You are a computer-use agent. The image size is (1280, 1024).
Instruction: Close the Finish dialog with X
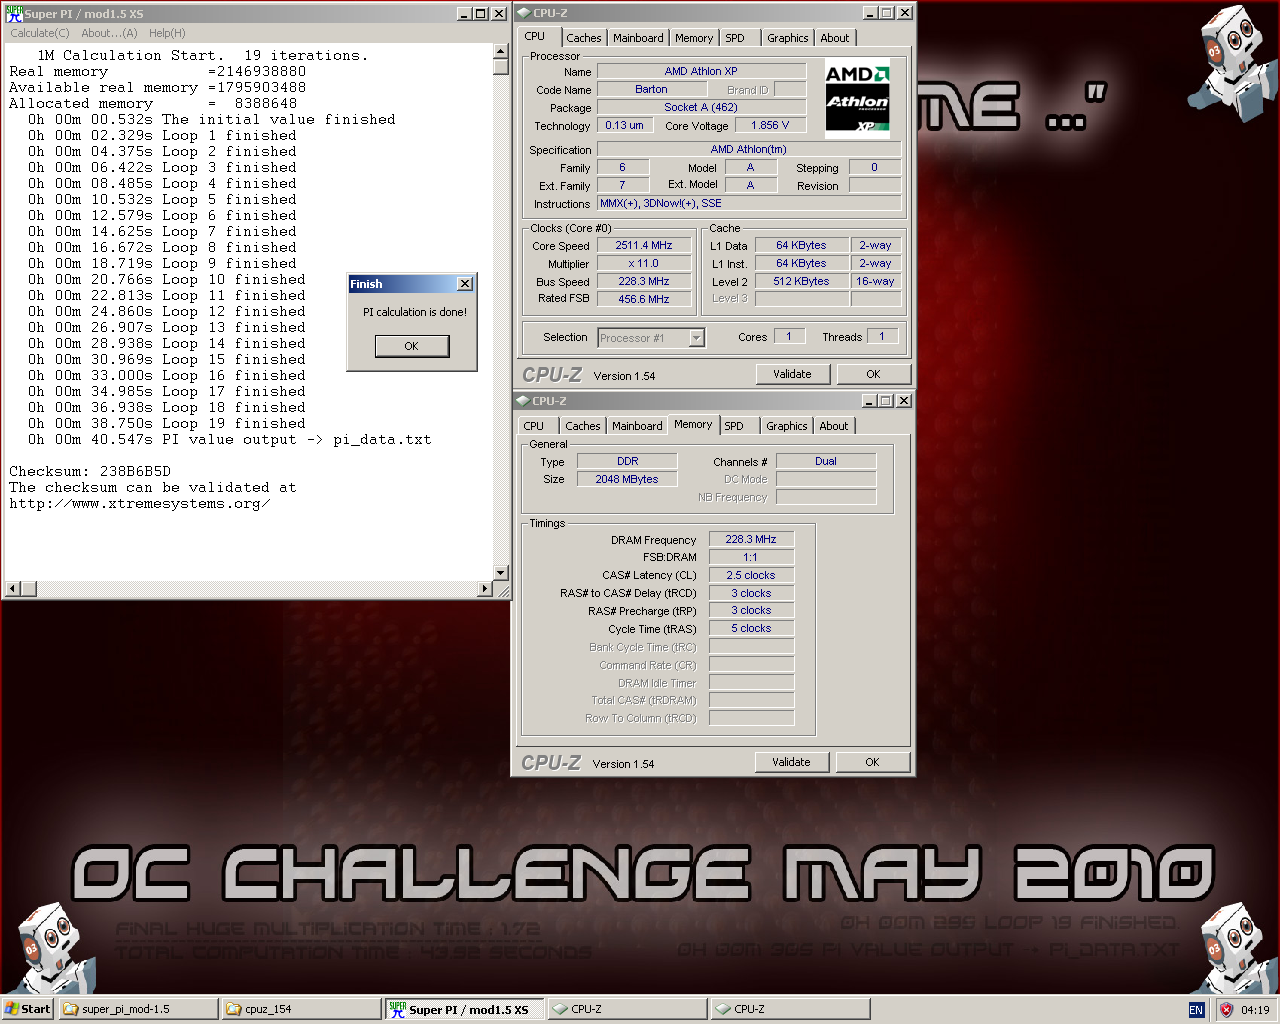click(x=465, y=284)
